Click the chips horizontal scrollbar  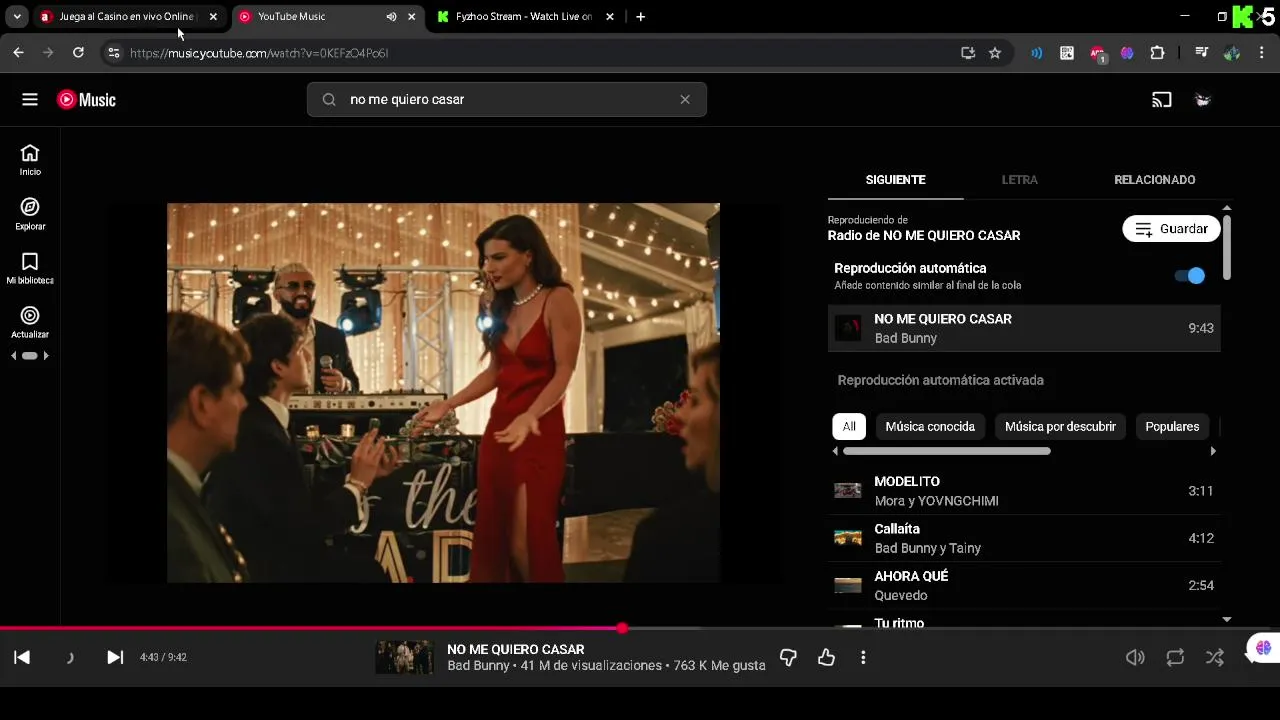click(947, 451)
